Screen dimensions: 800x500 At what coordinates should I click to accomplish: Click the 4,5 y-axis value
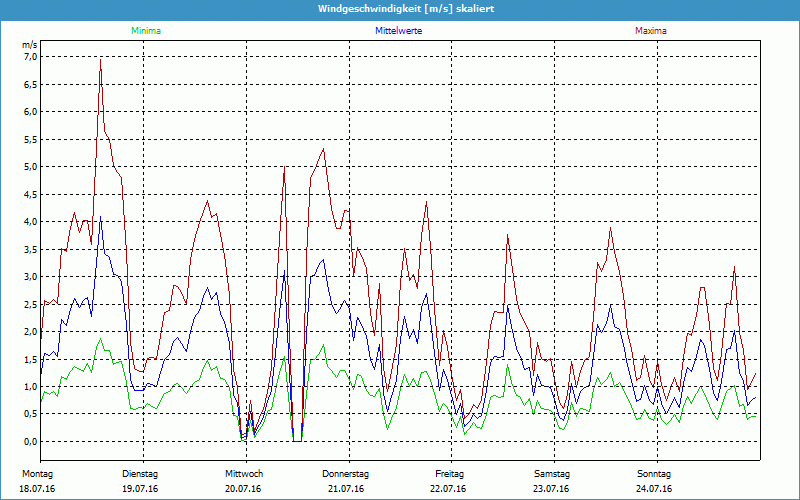(x=31, y=194)
